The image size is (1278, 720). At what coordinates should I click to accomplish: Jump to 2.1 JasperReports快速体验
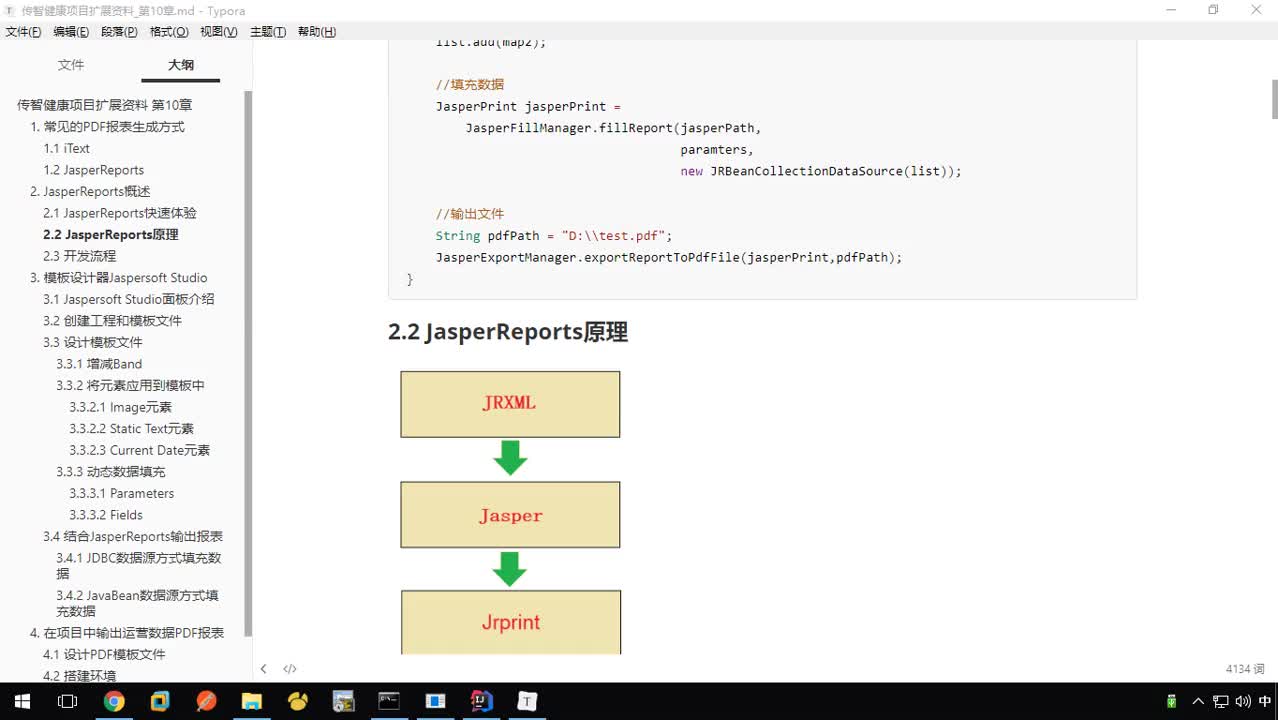click(x=120, y=213)
